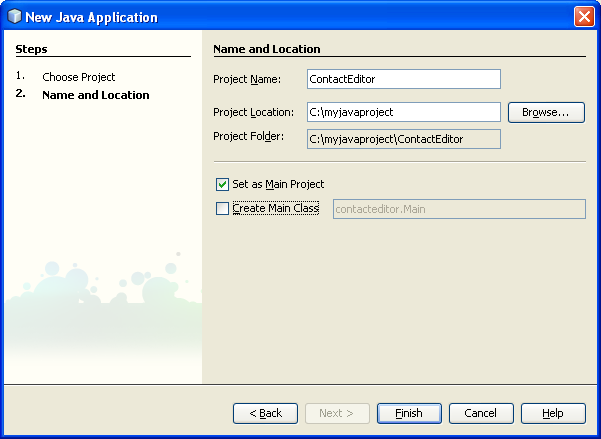Cancel the new project wizard
The width and height of the screenshot is (601, 439).
coord(481,413)
